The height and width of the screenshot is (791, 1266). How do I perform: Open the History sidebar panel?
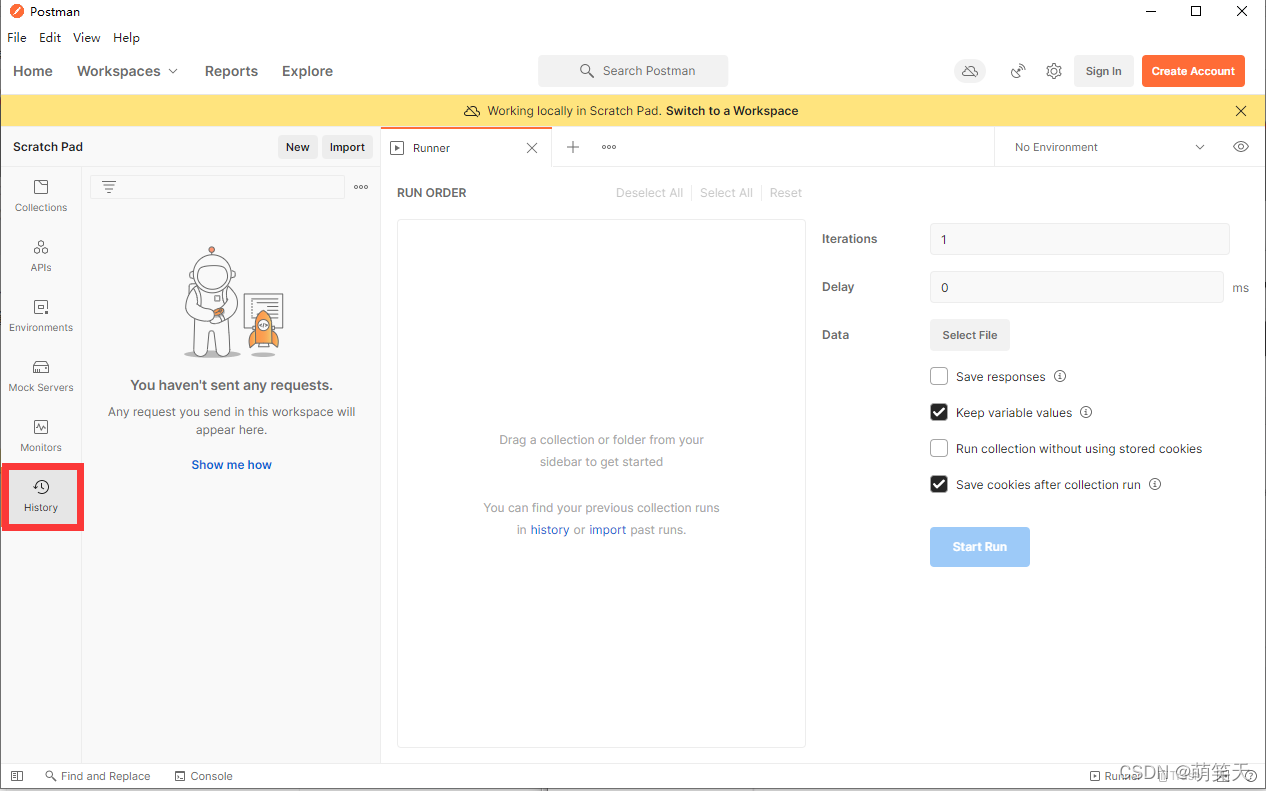[41, 496]
